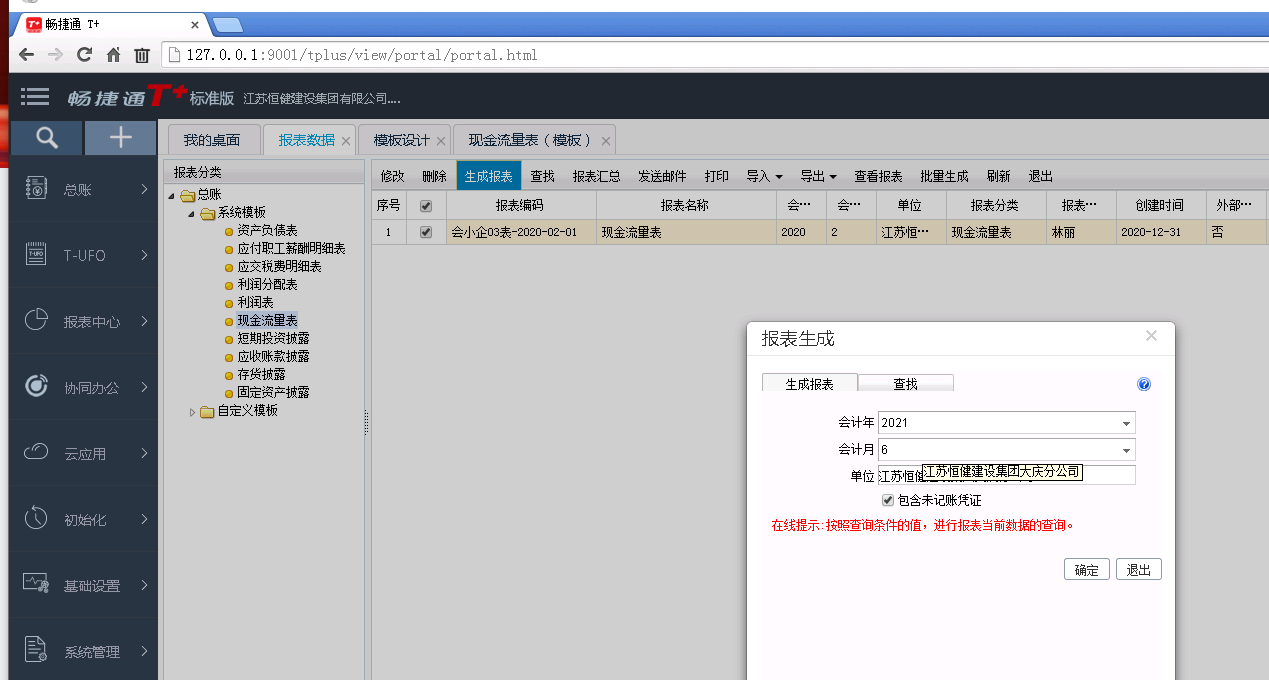Click the 单位 input field
Image resolution: width=1269 pixels, height=680 pixels.
click(x=1006, y=476)
